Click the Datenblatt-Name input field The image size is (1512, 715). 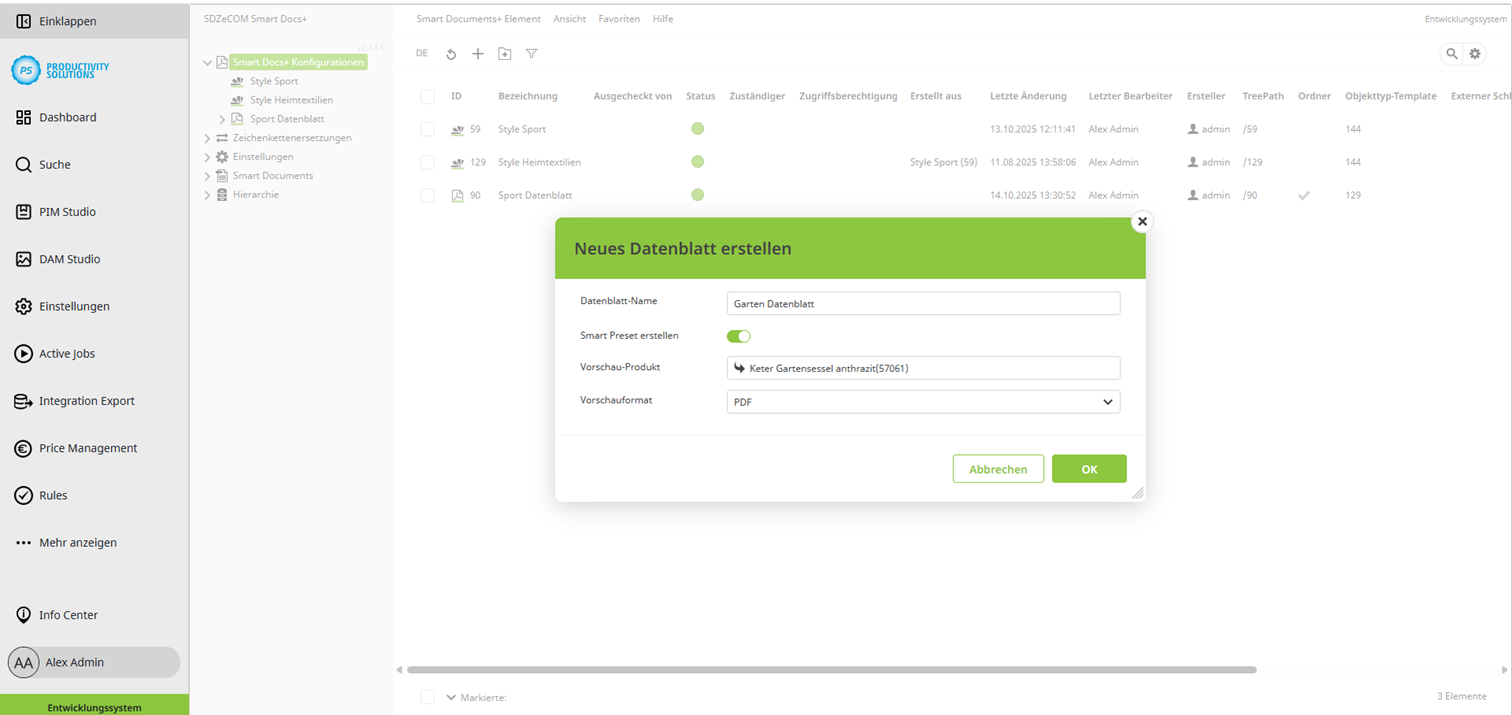click(x=923, y=303)
